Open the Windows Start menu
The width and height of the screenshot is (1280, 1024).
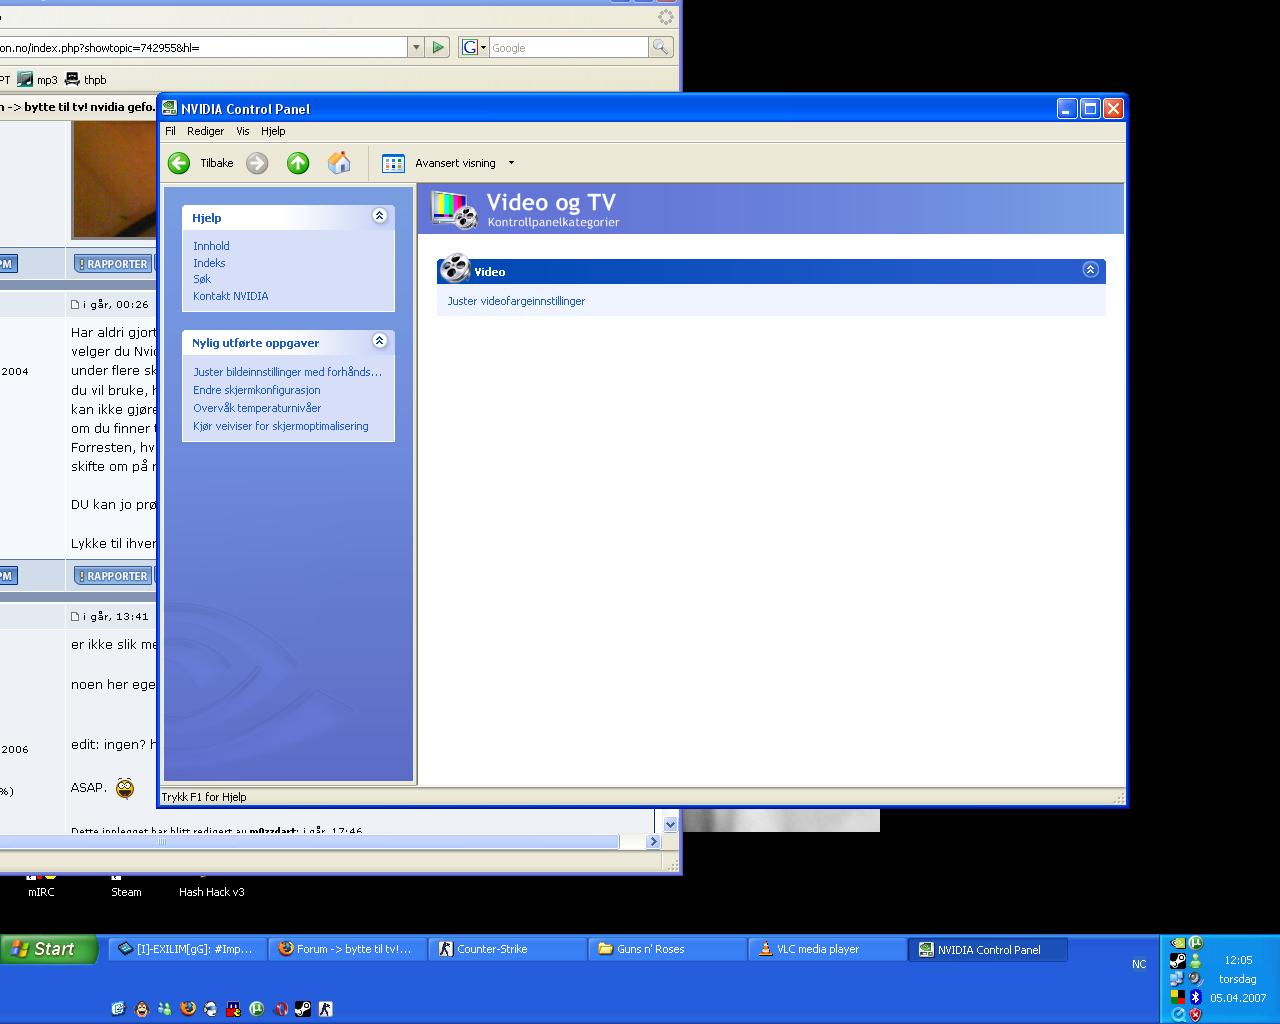pyautogui.click(x=49, y=949)
